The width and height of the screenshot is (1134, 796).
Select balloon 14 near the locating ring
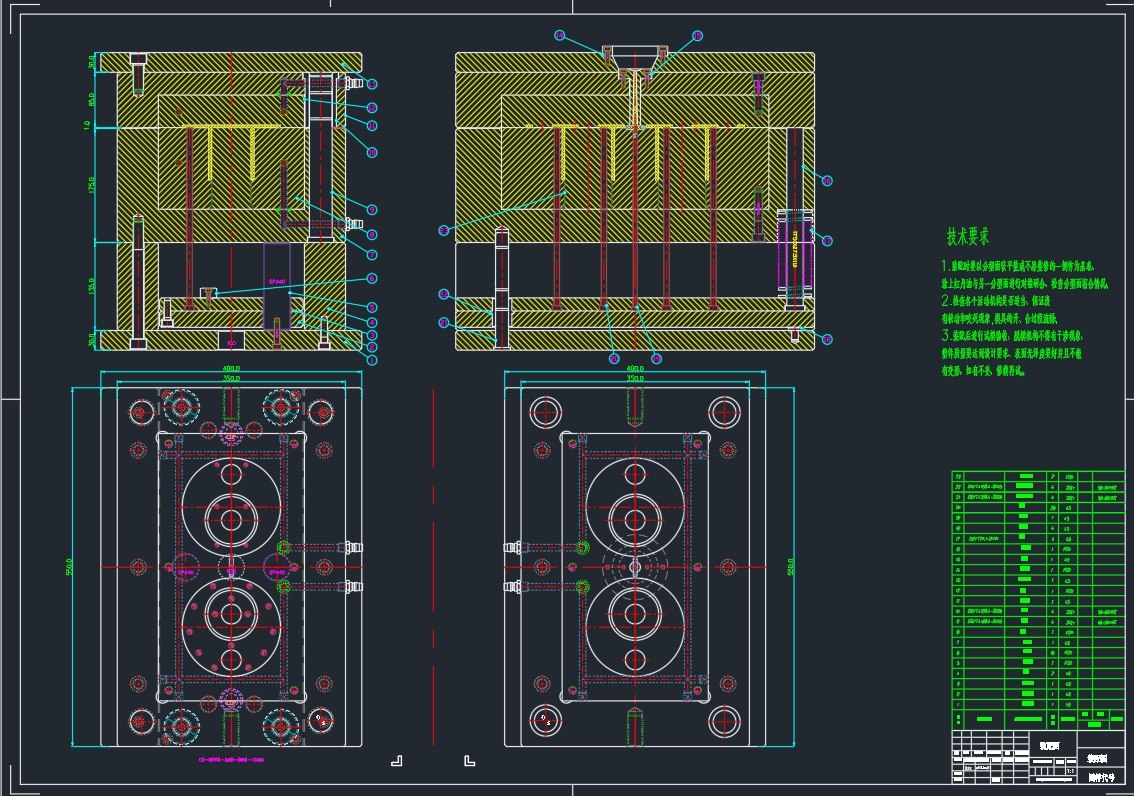[559, 35]
